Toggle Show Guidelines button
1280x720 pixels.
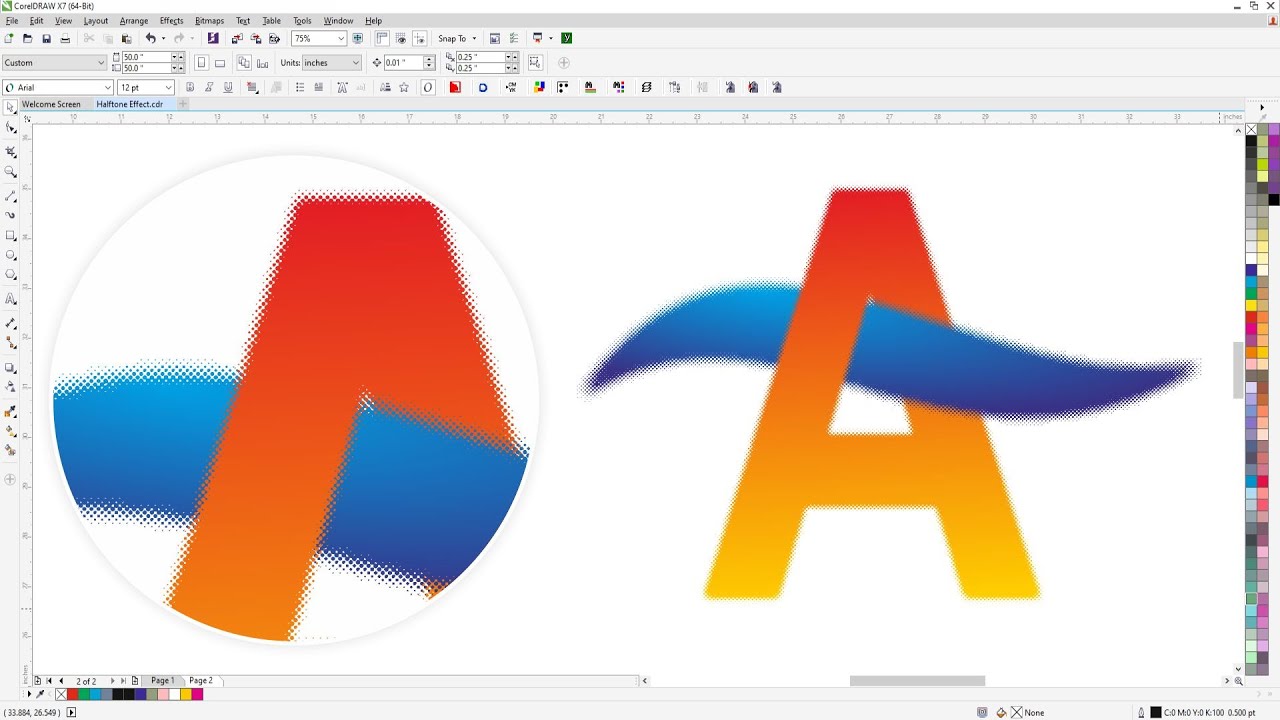click(419, 38)
